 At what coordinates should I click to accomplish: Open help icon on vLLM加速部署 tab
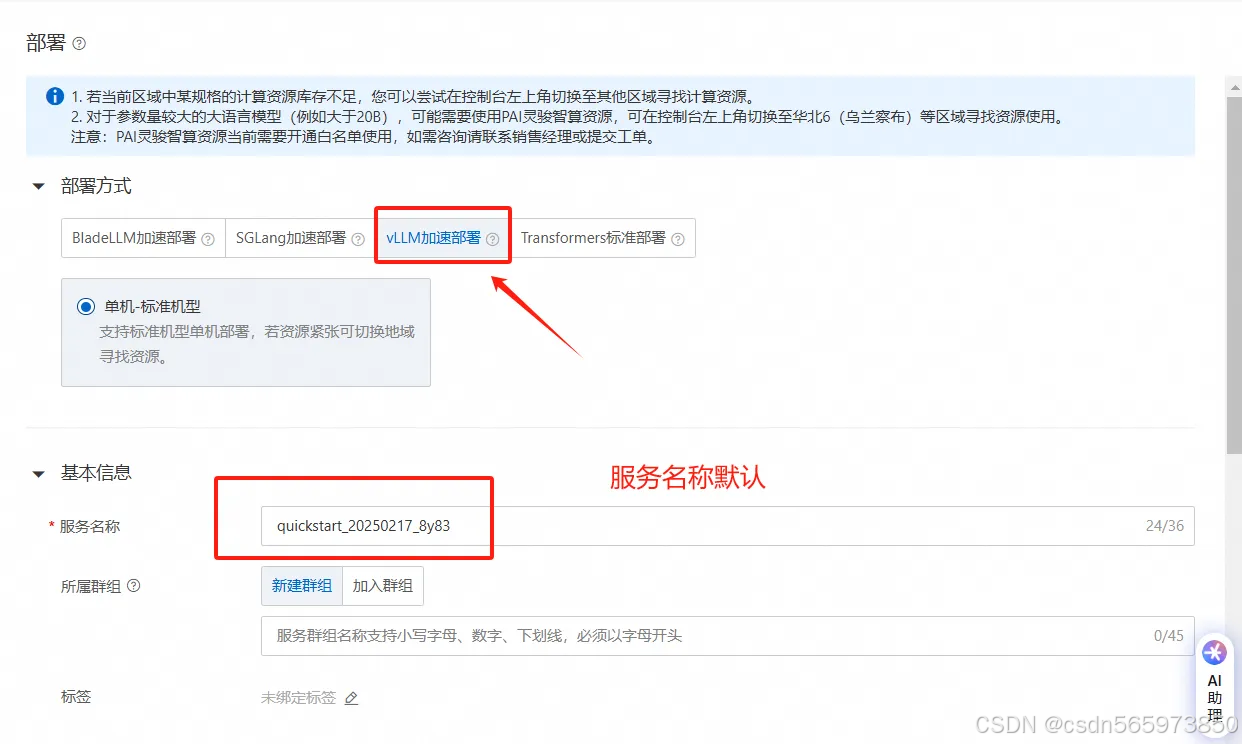click(492, 239)
